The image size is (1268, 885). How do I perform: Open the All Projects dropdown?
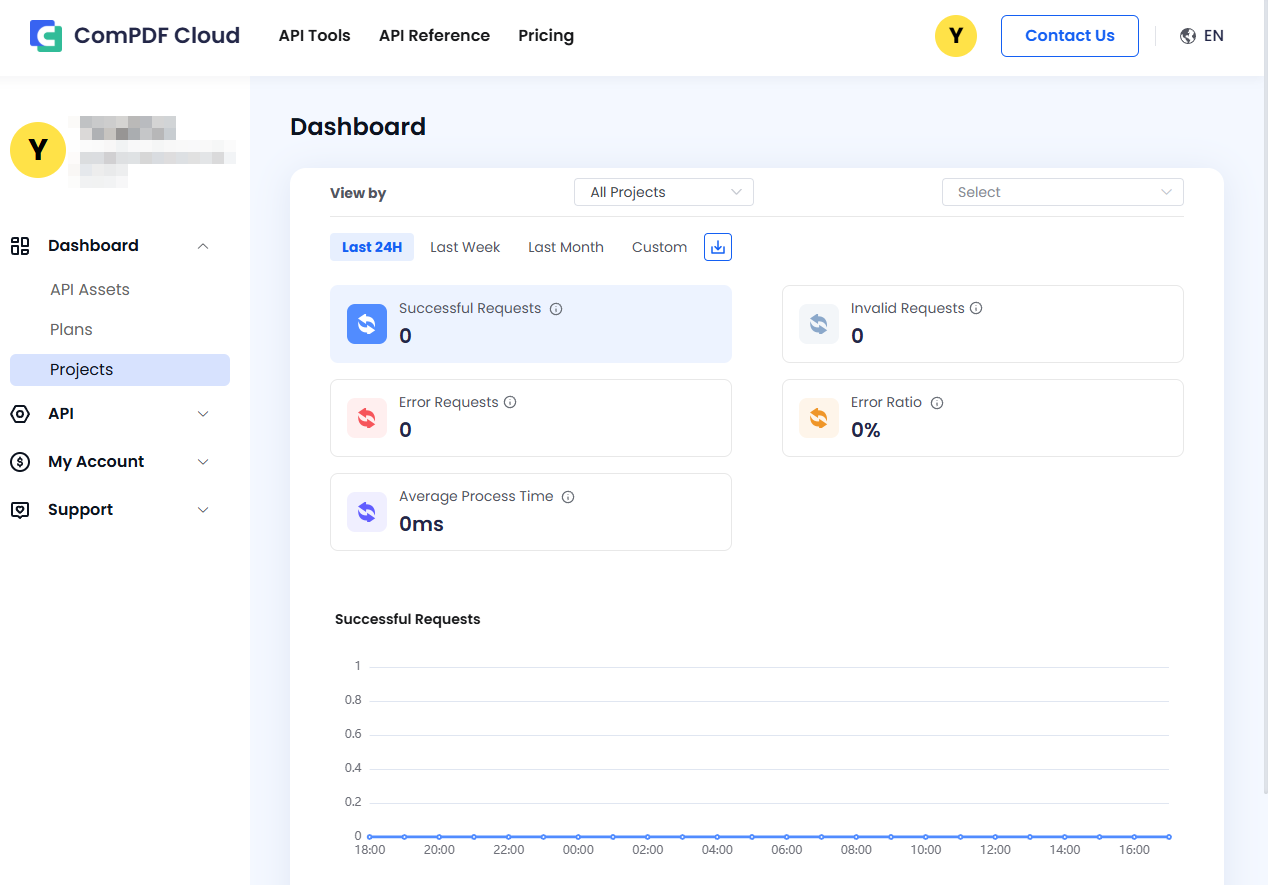coord(663,191)
